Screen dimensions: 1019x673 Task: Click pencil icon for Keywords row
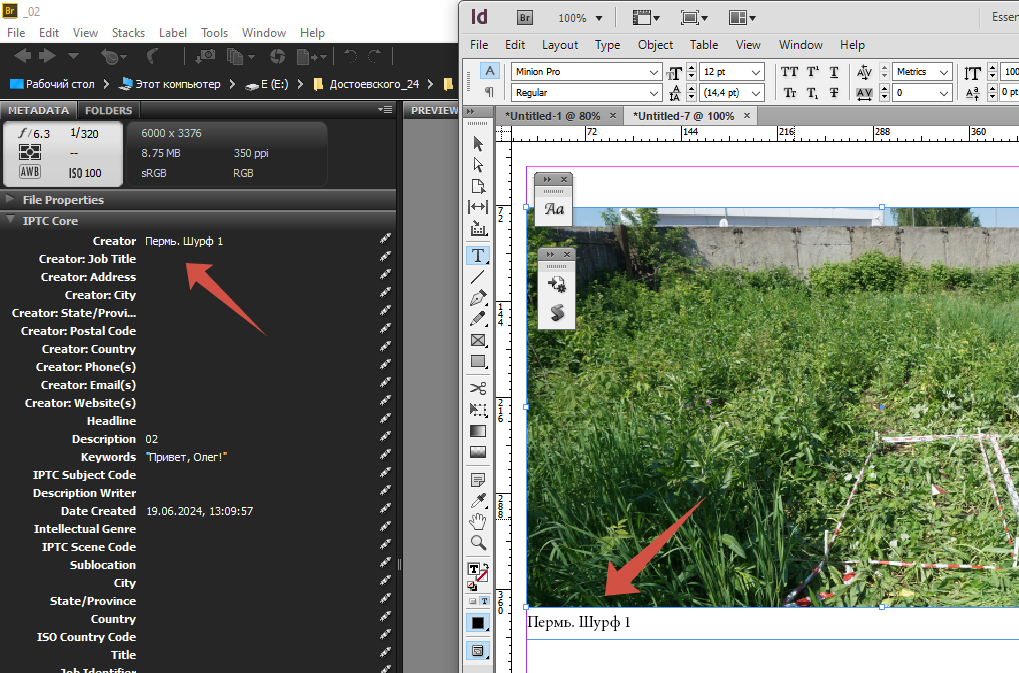385,455
